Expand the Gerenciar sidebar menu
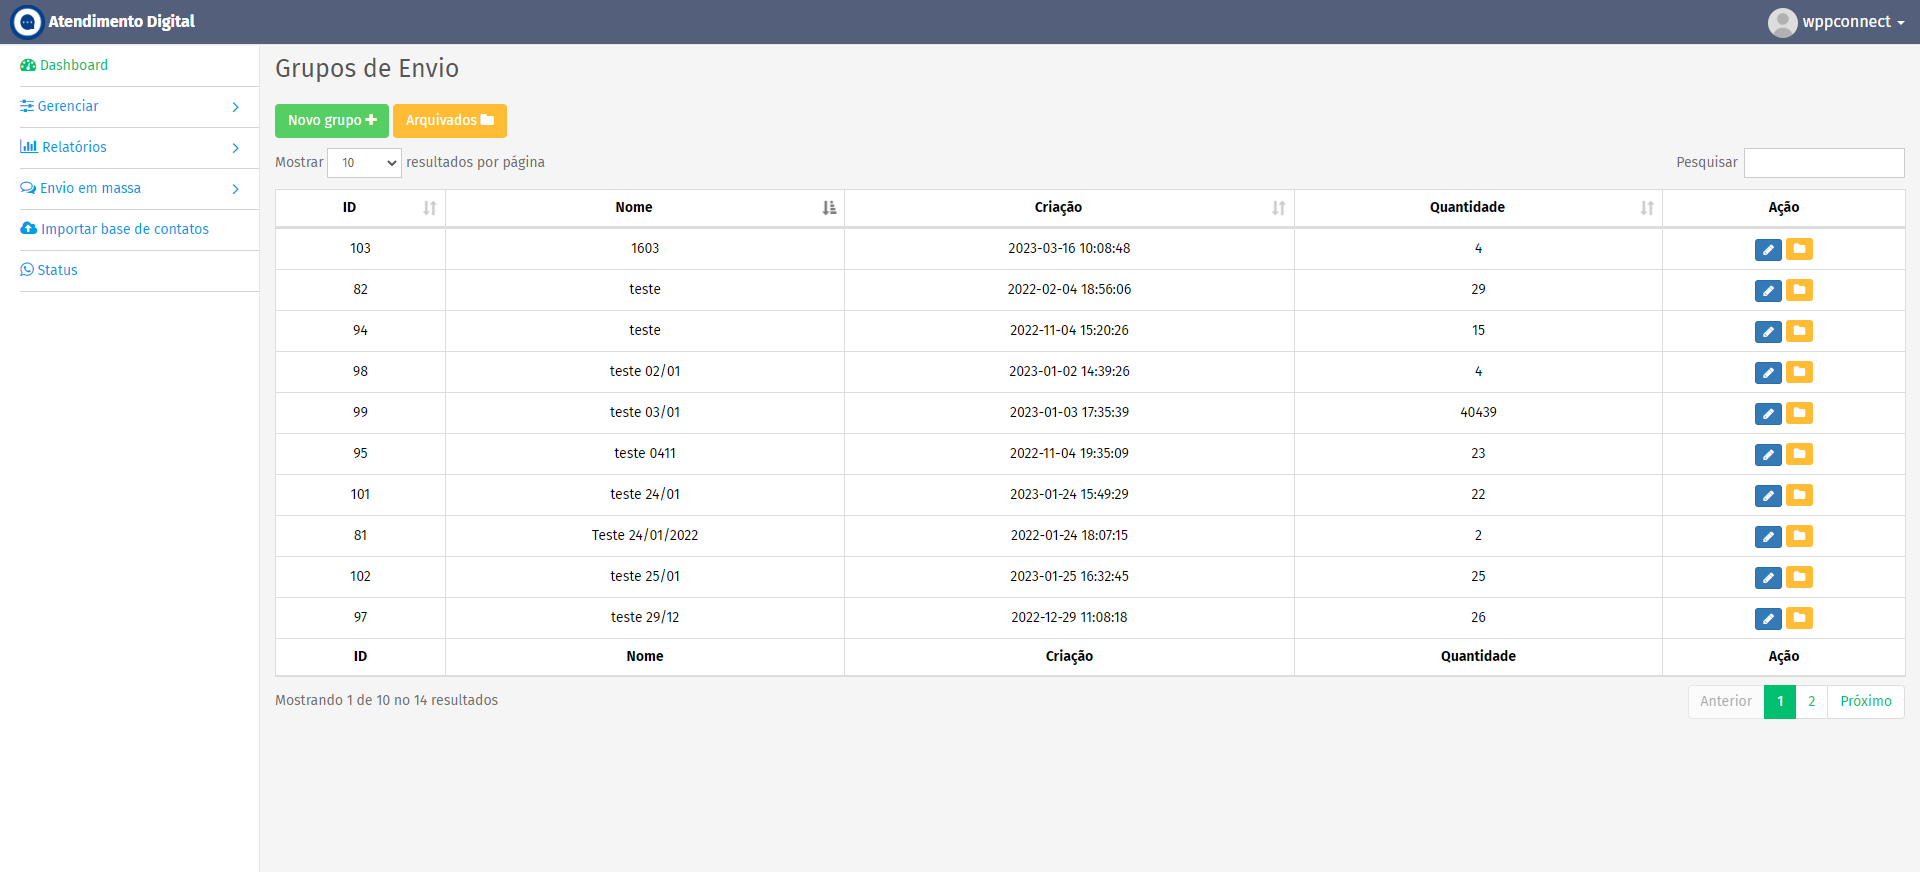This screenshot has height=872, width=1920. pos(130,106)
